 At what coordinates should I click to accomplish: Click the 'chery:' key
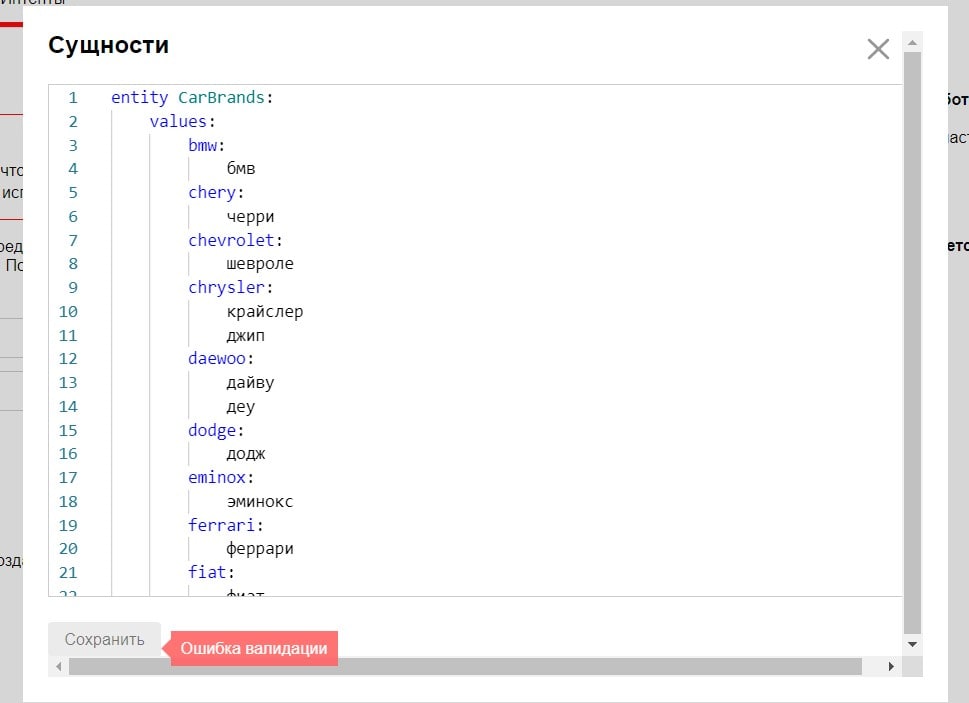[x=216, y=193]
